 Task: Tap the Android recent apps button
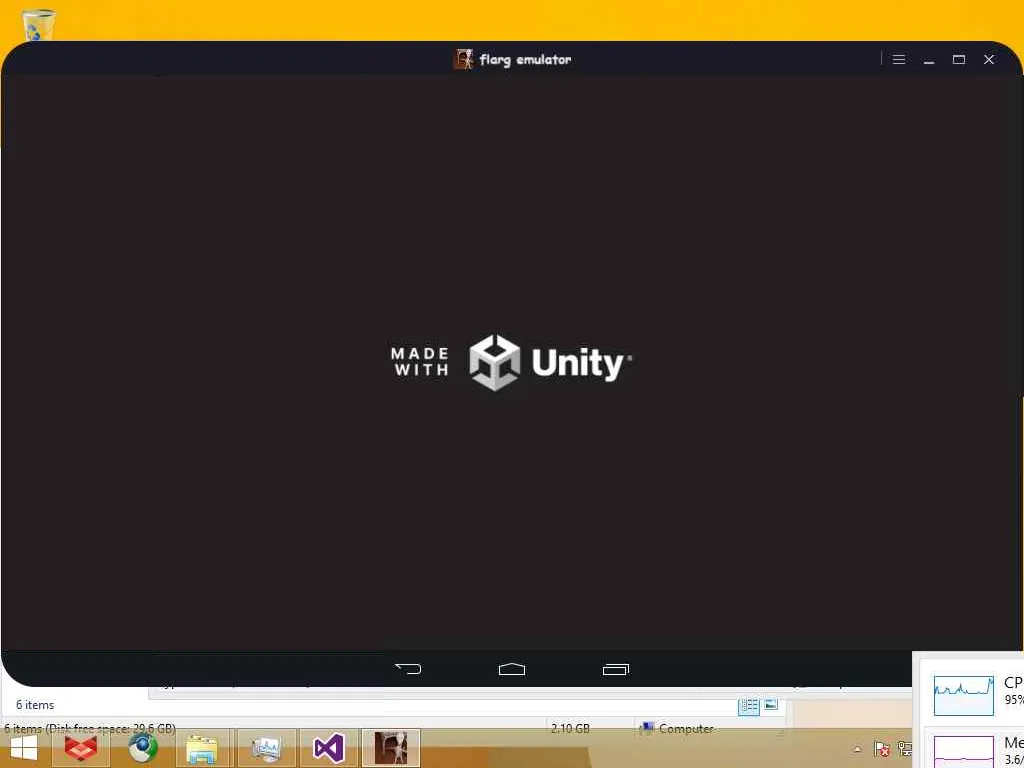tap(615, 669)
